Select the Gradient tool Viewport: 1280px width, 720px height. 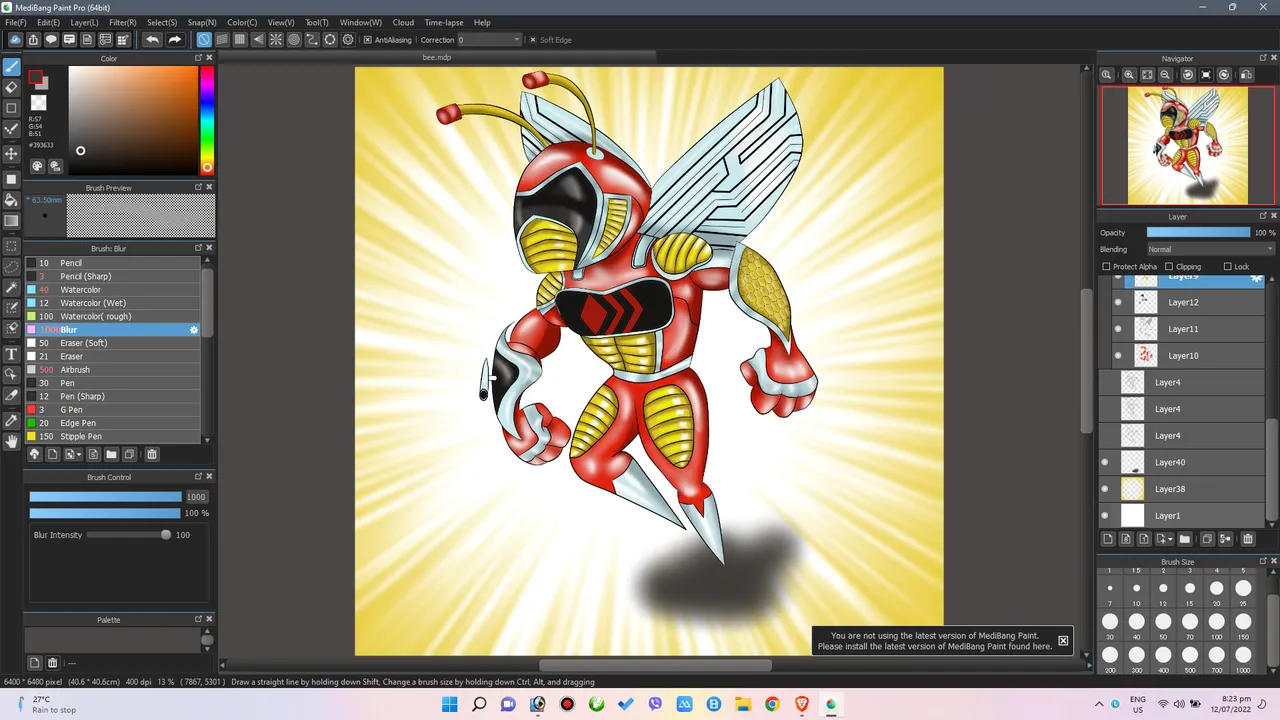click(x=12, y=220)
